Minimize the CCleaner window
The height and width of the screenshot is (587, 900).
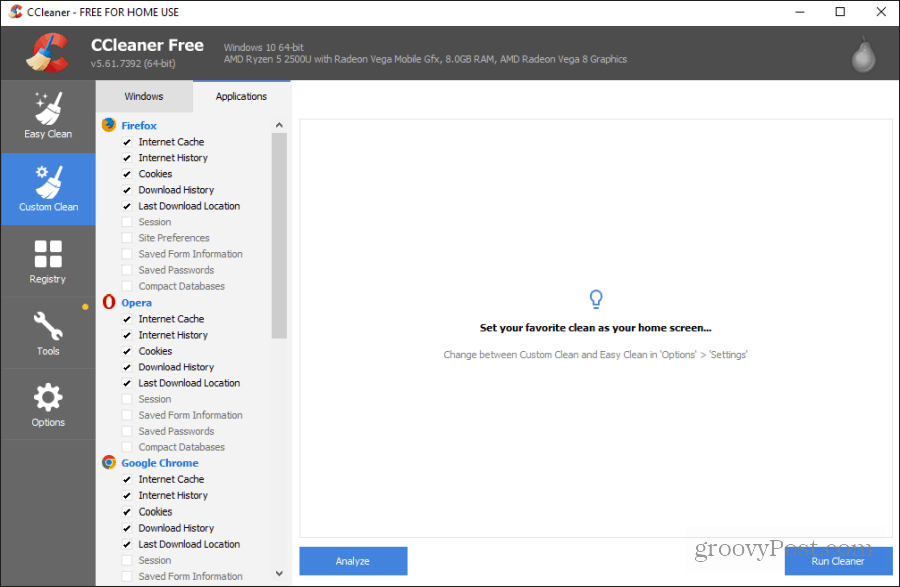point(800,12)
